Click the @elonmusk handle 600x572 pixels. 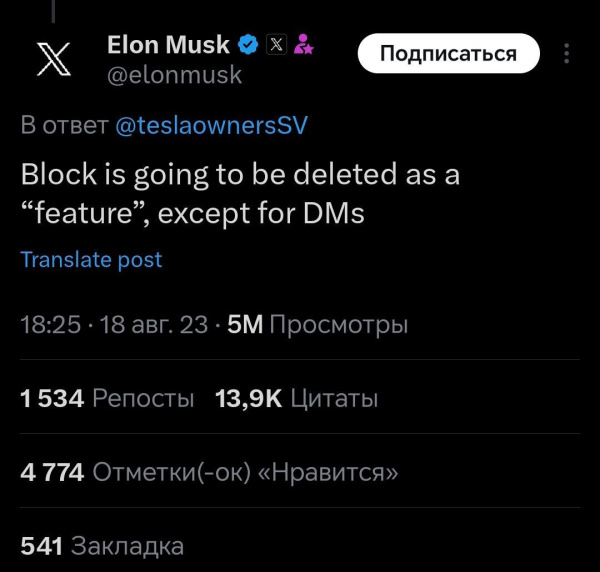coord(173,74)
